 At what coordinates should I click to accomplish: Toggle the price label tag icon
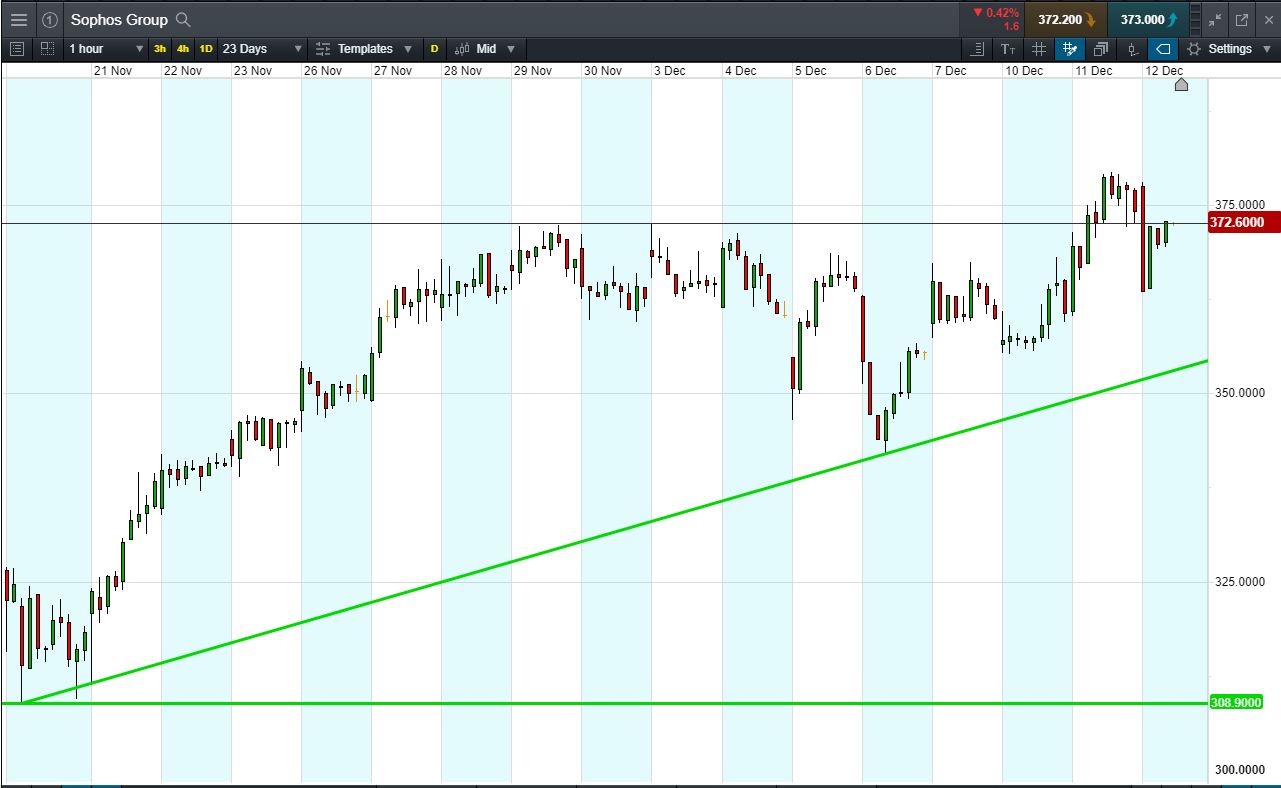[1163, 49]
